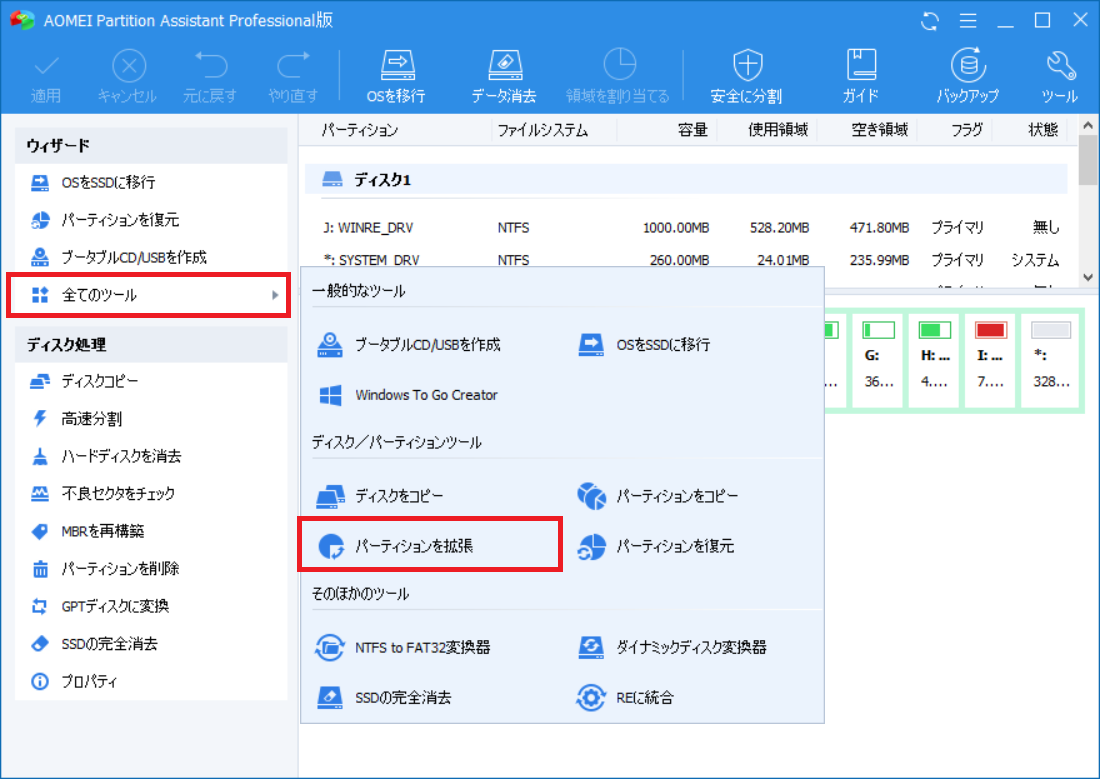Viewport: 1100px width, 779px height.
Task: Select the G: partition block
Action: coord(878,360)
